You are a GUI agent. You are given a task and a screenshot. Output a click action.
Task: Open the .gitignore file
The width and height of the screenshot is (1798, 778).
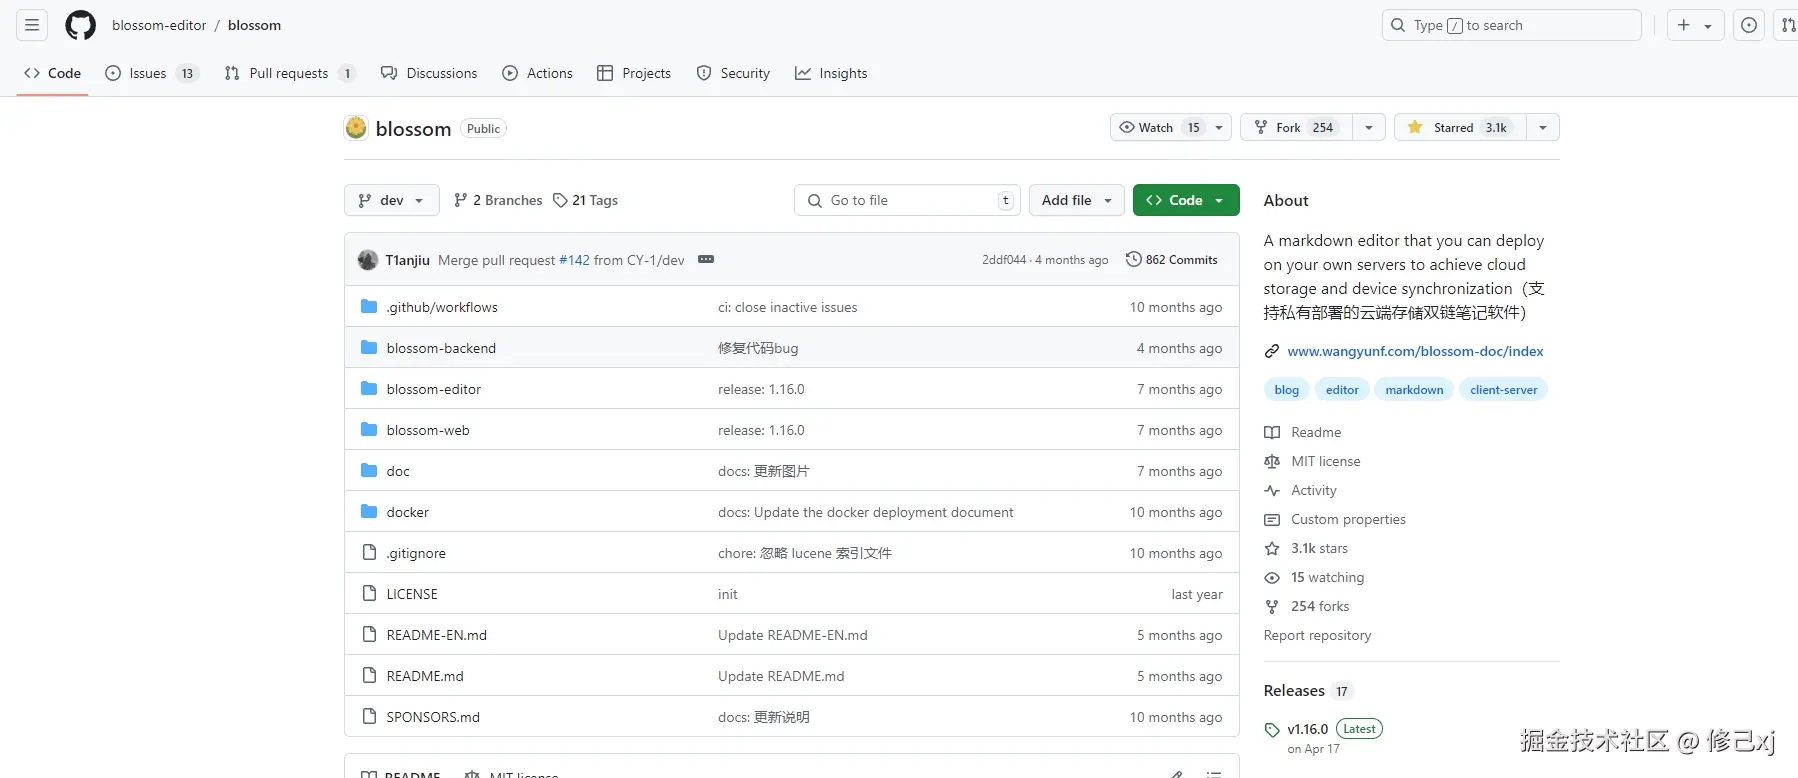click(416, 553)
